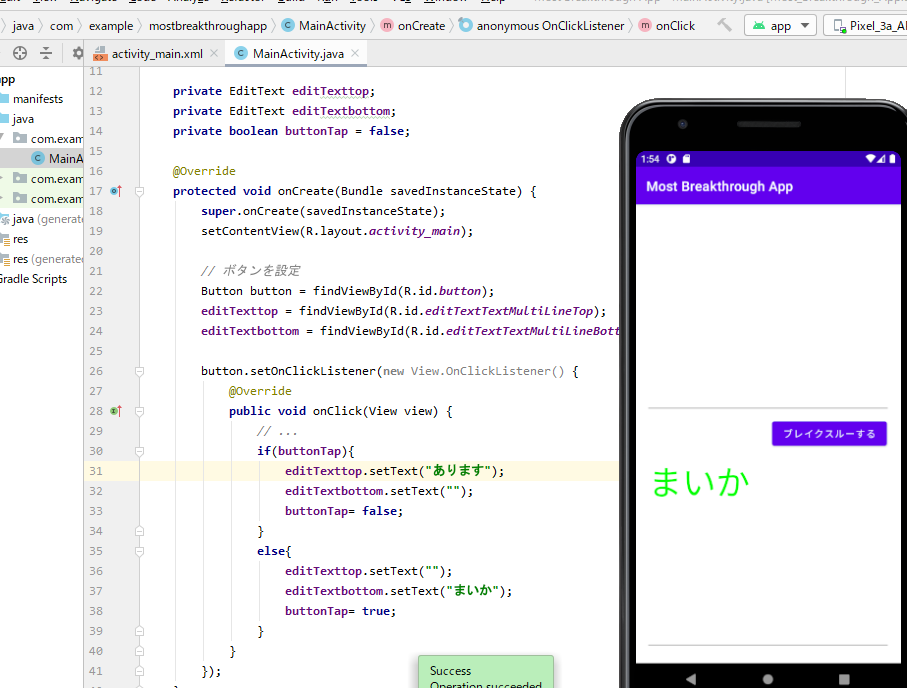The height and width of the screenshot is (688, 907).
Task: Click the Make Project hammer icon
Action: coord(724,25)
